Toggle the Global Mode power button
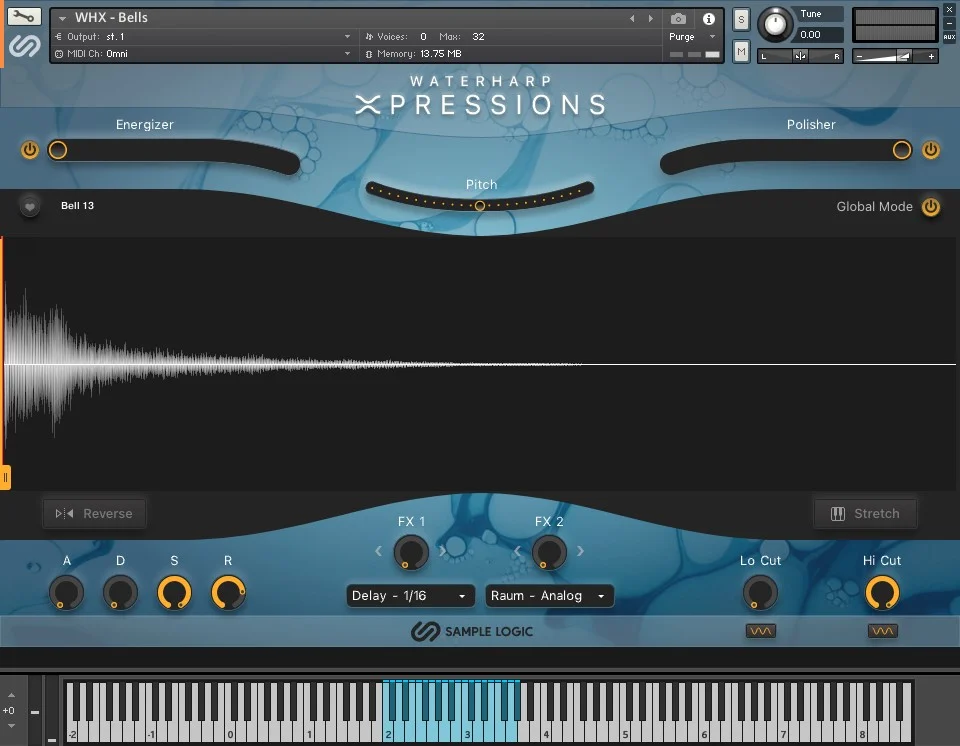 tap(931, 207)
